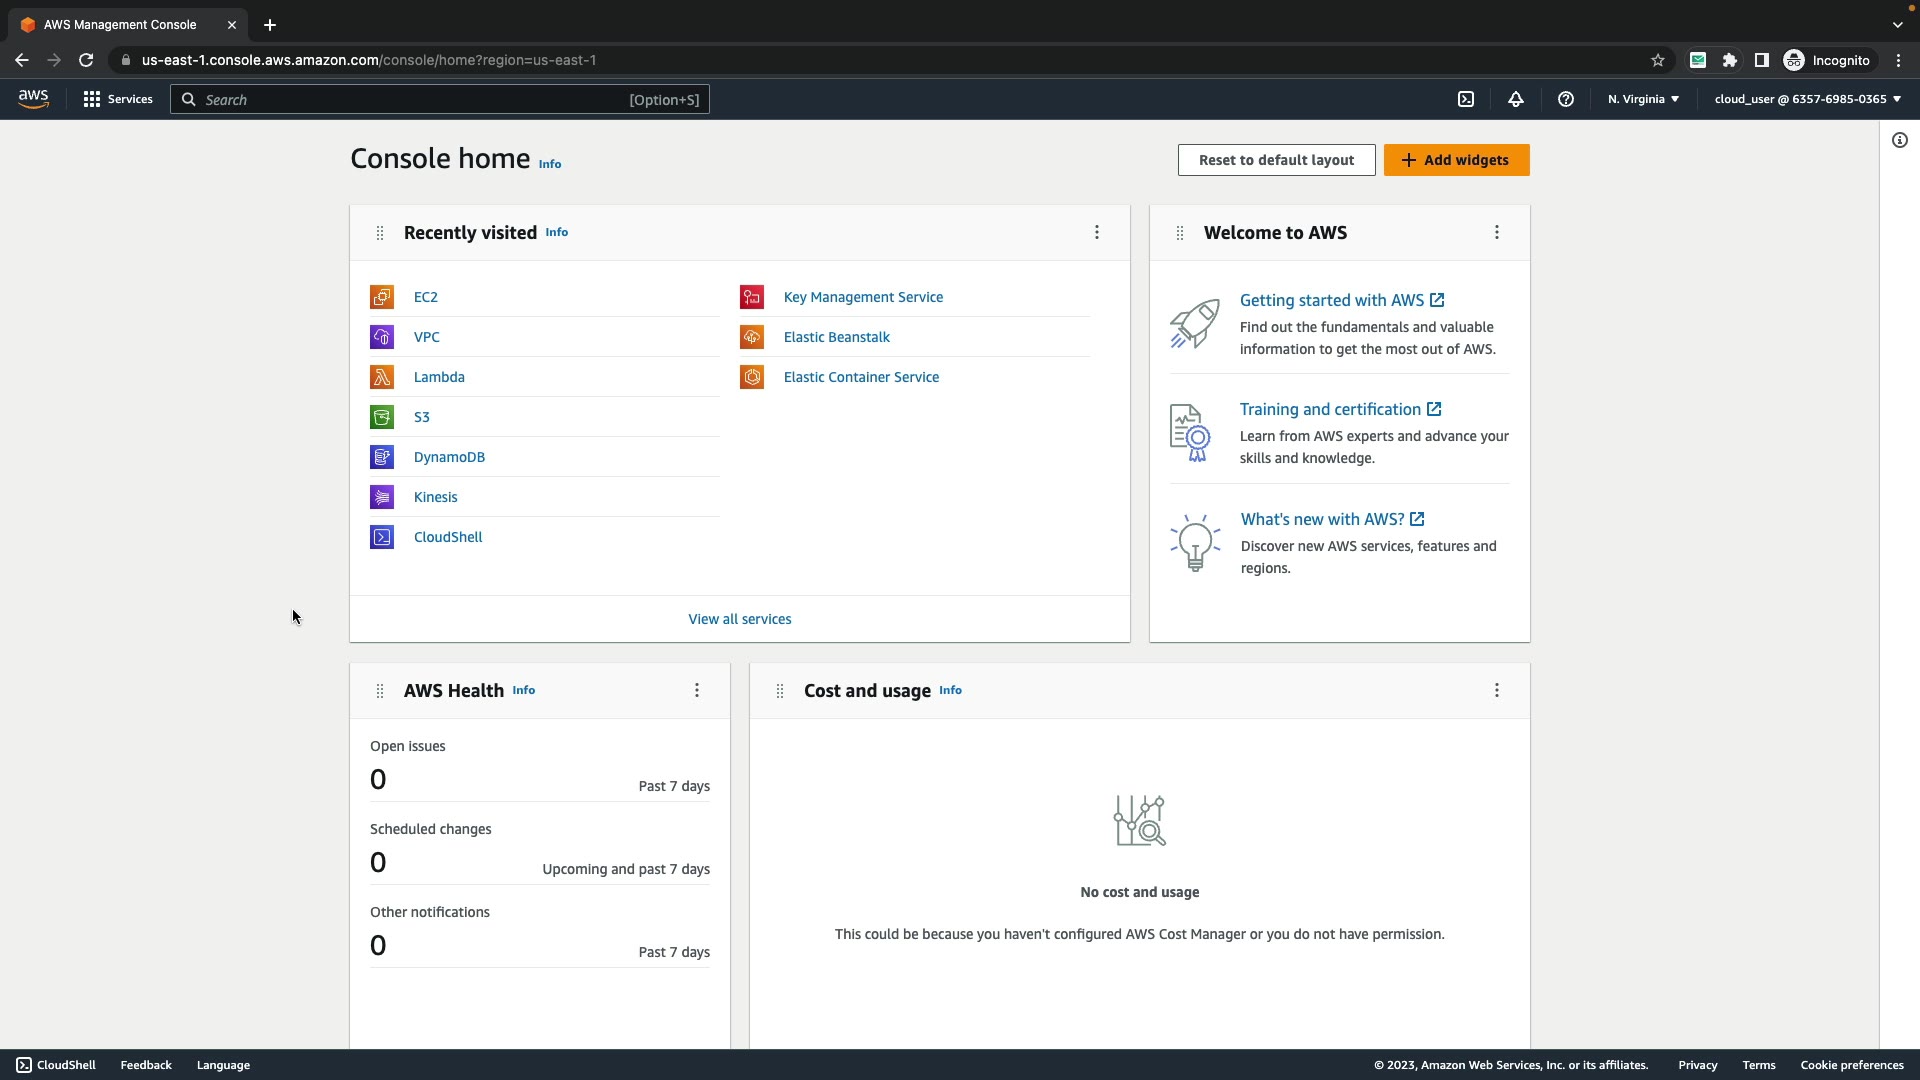Open Cost and usage widget options menu

coord(1497,690)
